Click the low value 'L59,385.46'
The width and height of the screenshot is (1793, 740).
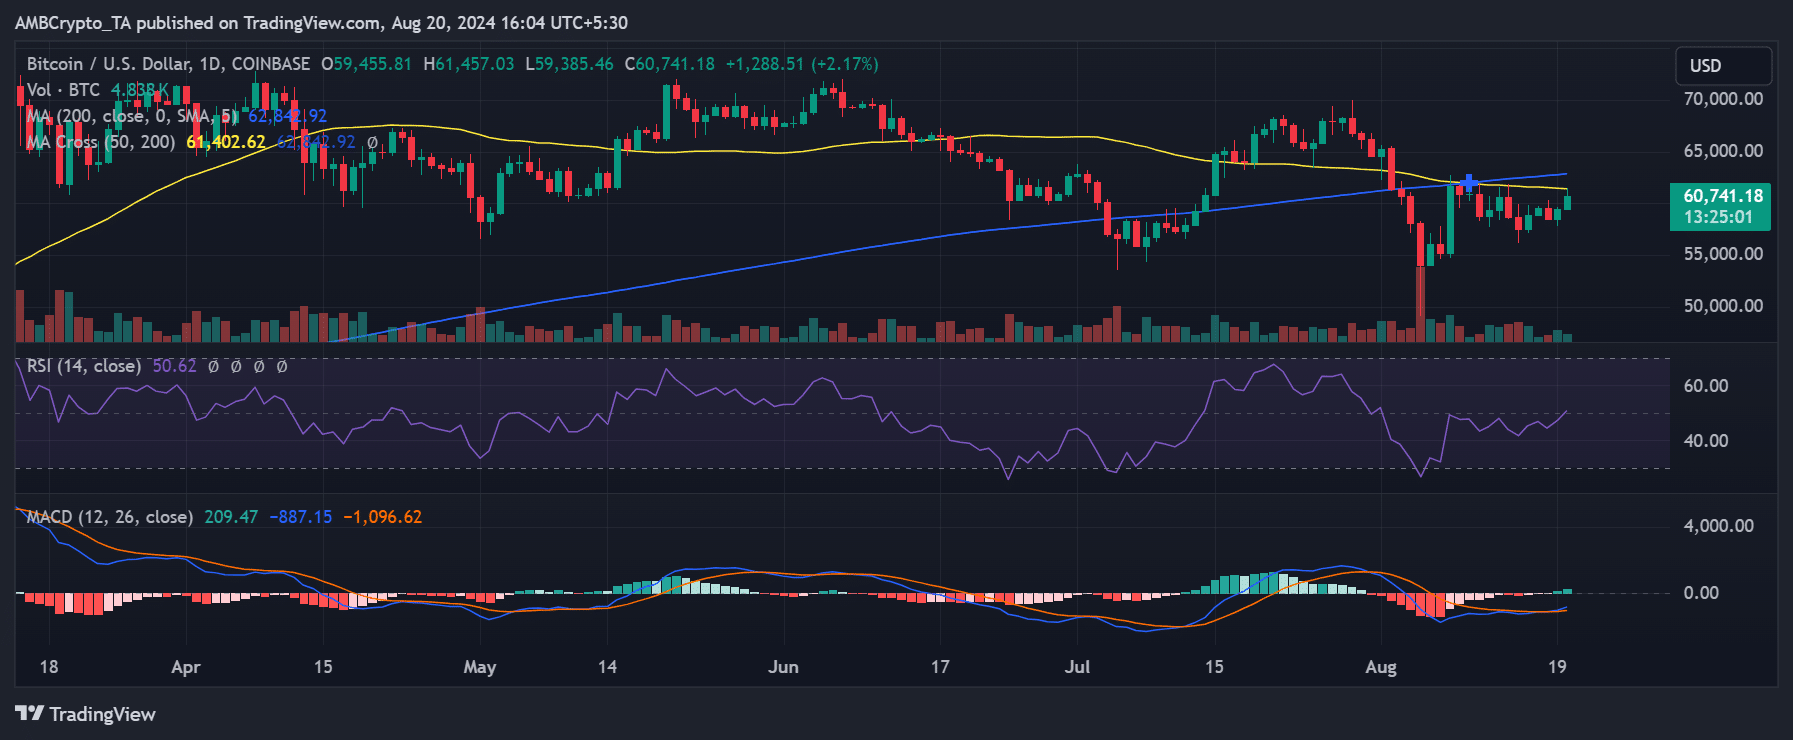click(570, 64)
